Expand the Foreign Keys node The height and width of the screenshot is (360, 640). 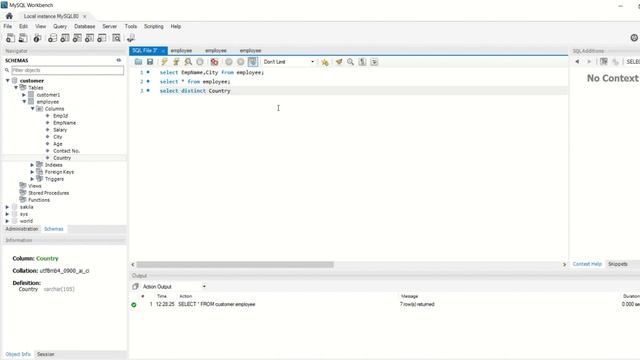pyautogui.click(x=32, y=172)
